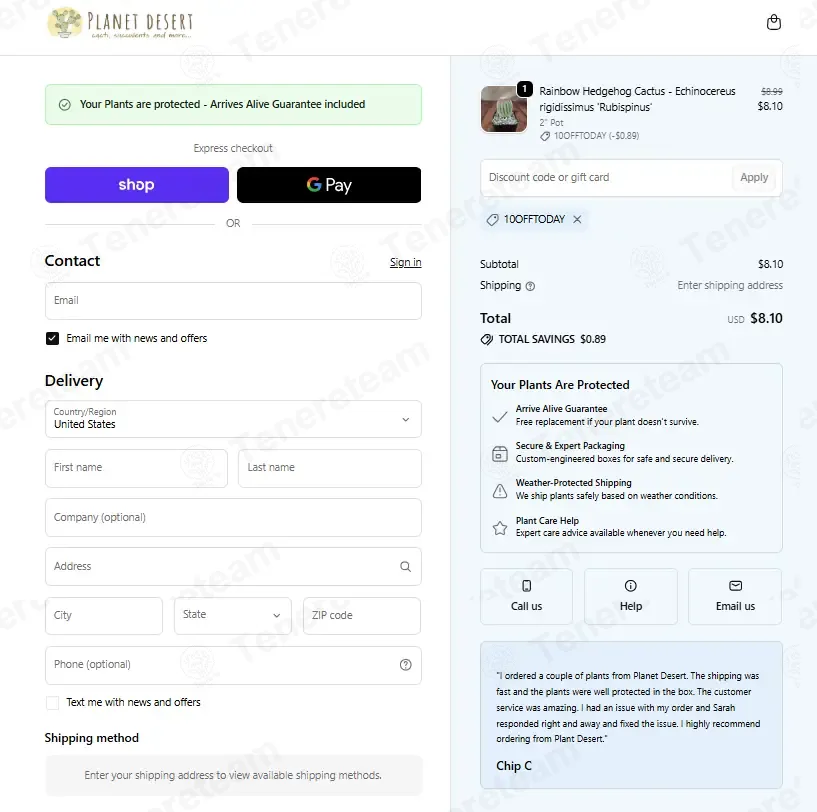
Task: Click the discount code or gift card field
Action: tap(604, 178)
